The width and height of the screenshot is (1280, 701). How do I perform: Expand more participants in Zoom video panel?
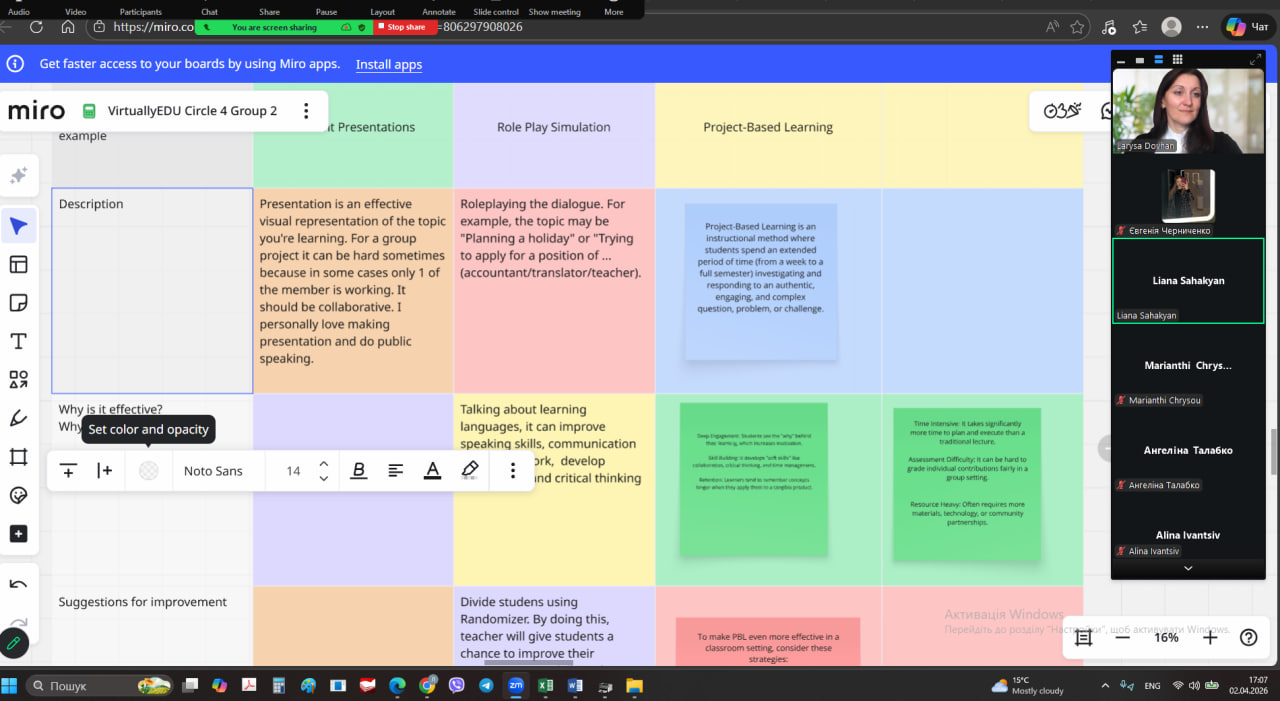(x=1188, y=568)
